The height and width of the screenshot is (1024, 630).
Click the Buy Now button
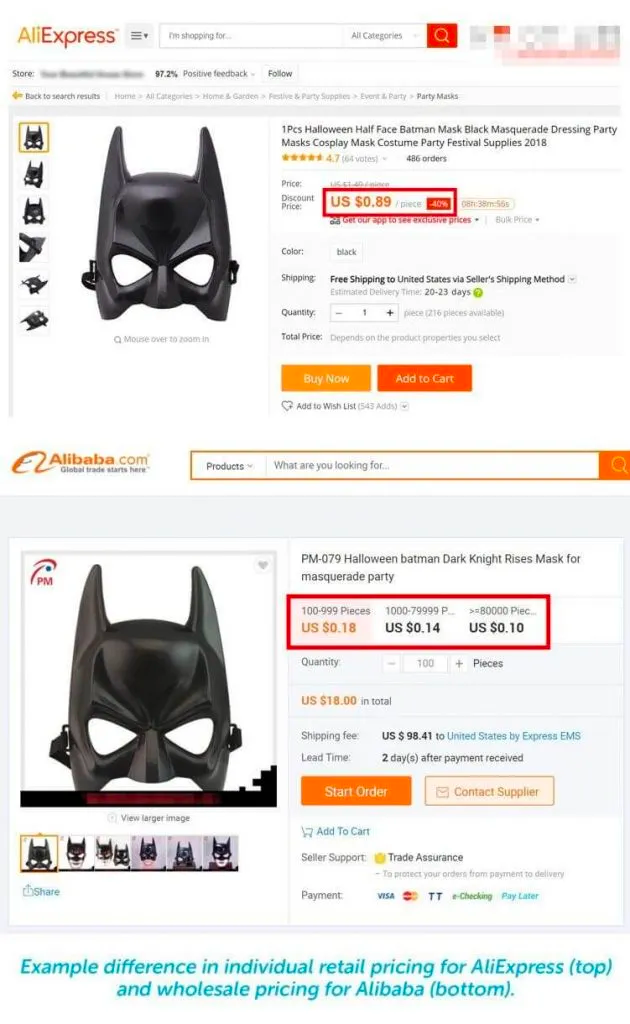click(325, 378)
